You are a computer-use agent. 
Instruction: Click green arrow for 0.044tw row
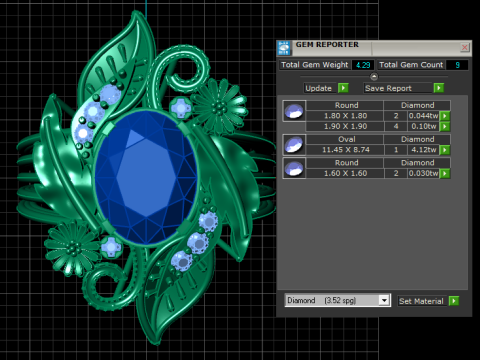pos(445,116)
